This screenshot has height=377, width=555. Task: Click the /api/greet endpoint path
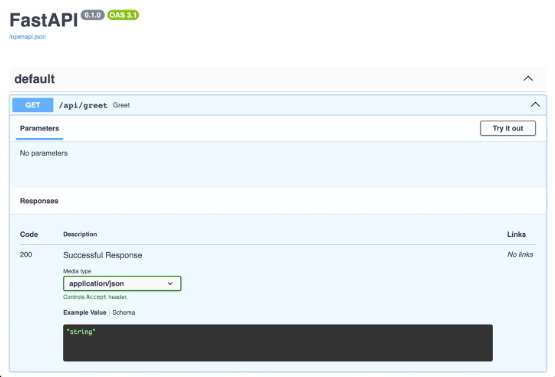[x=83, y=105]
